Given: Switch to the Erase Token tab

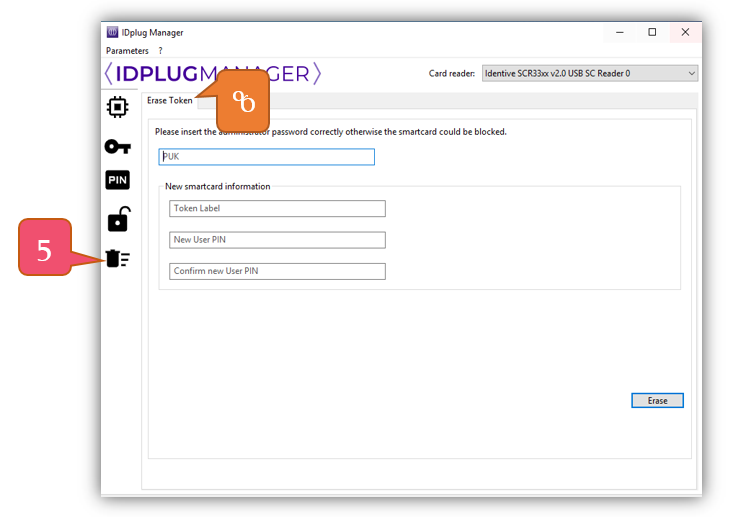Looking at the screenshot, I should tap(170, 101).
